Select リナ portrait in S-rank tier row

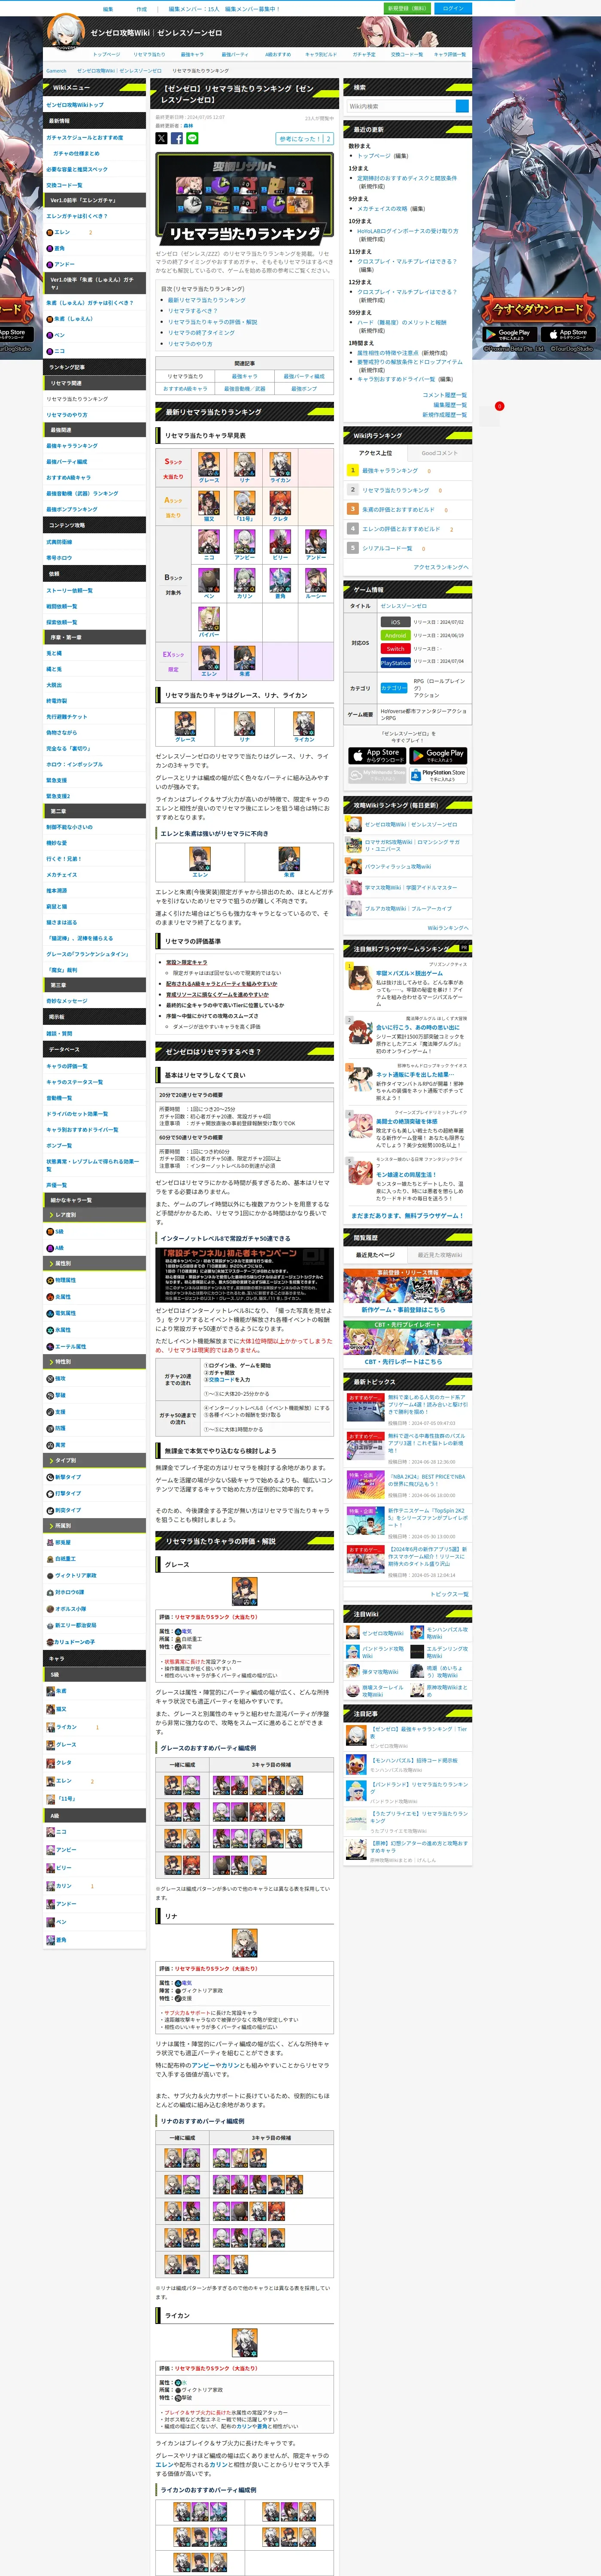click(245, 464)
